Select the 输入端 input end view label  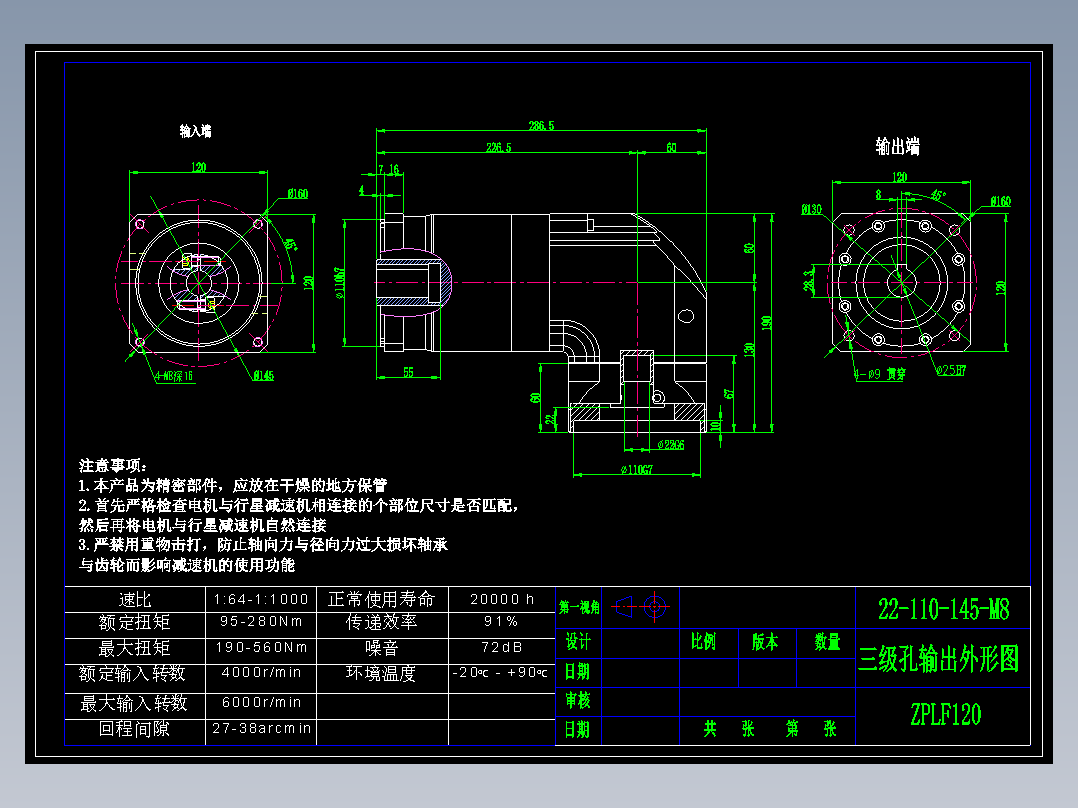[197, 131]
